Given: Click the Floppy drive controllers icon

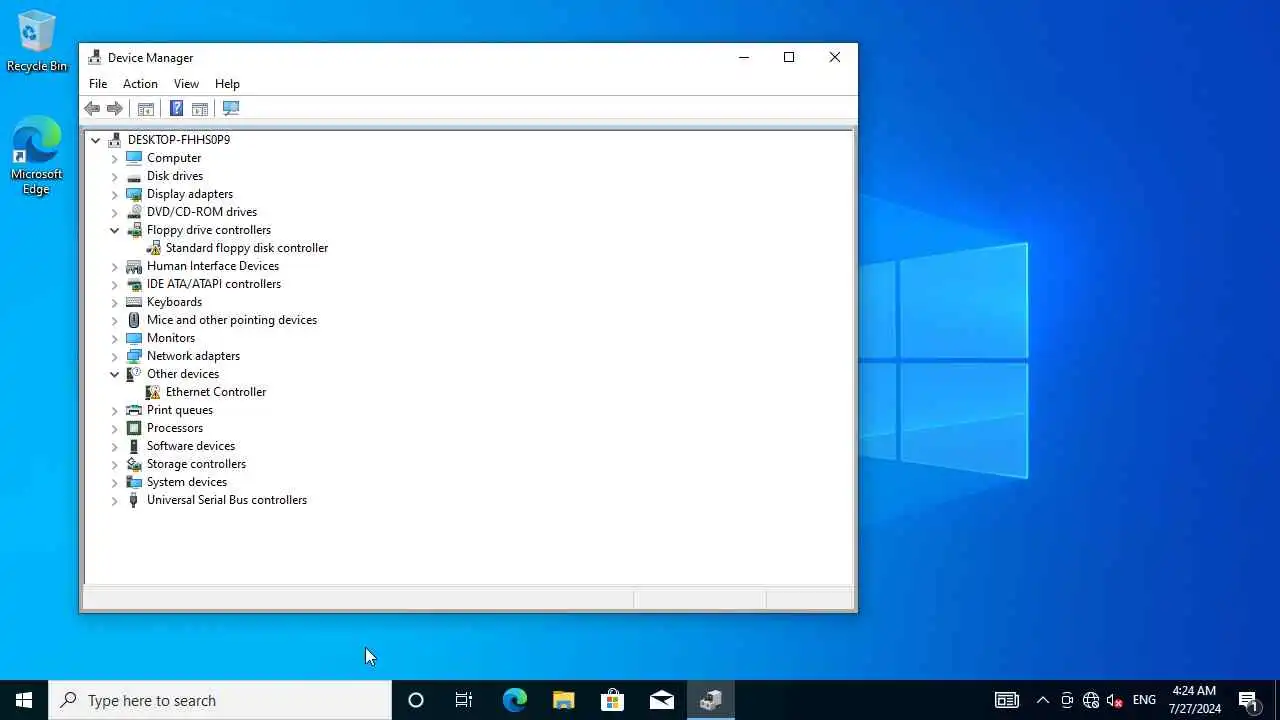Looking at the screenshot, I should [x=134, y=230].
